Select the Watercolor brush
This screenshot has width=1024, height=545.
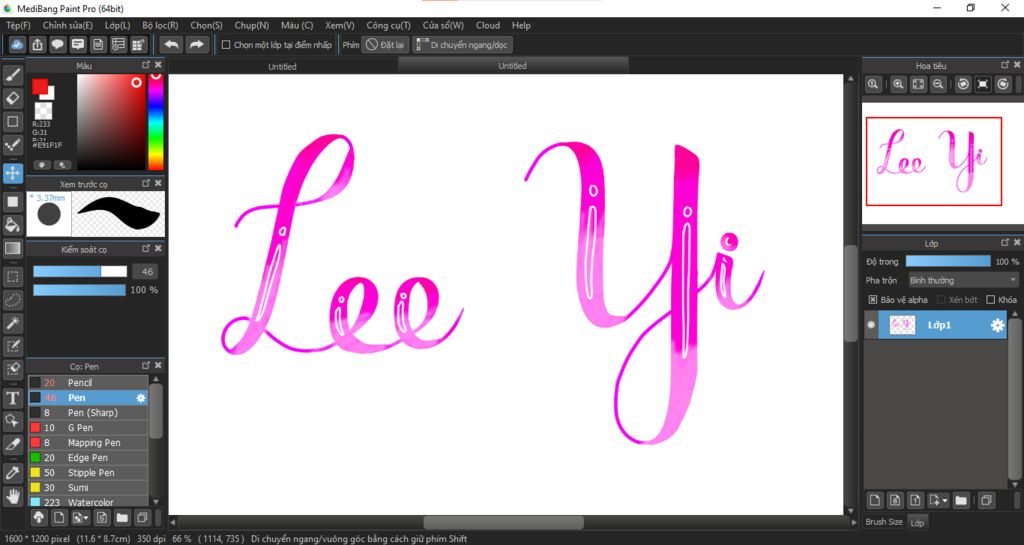[88, 502]
